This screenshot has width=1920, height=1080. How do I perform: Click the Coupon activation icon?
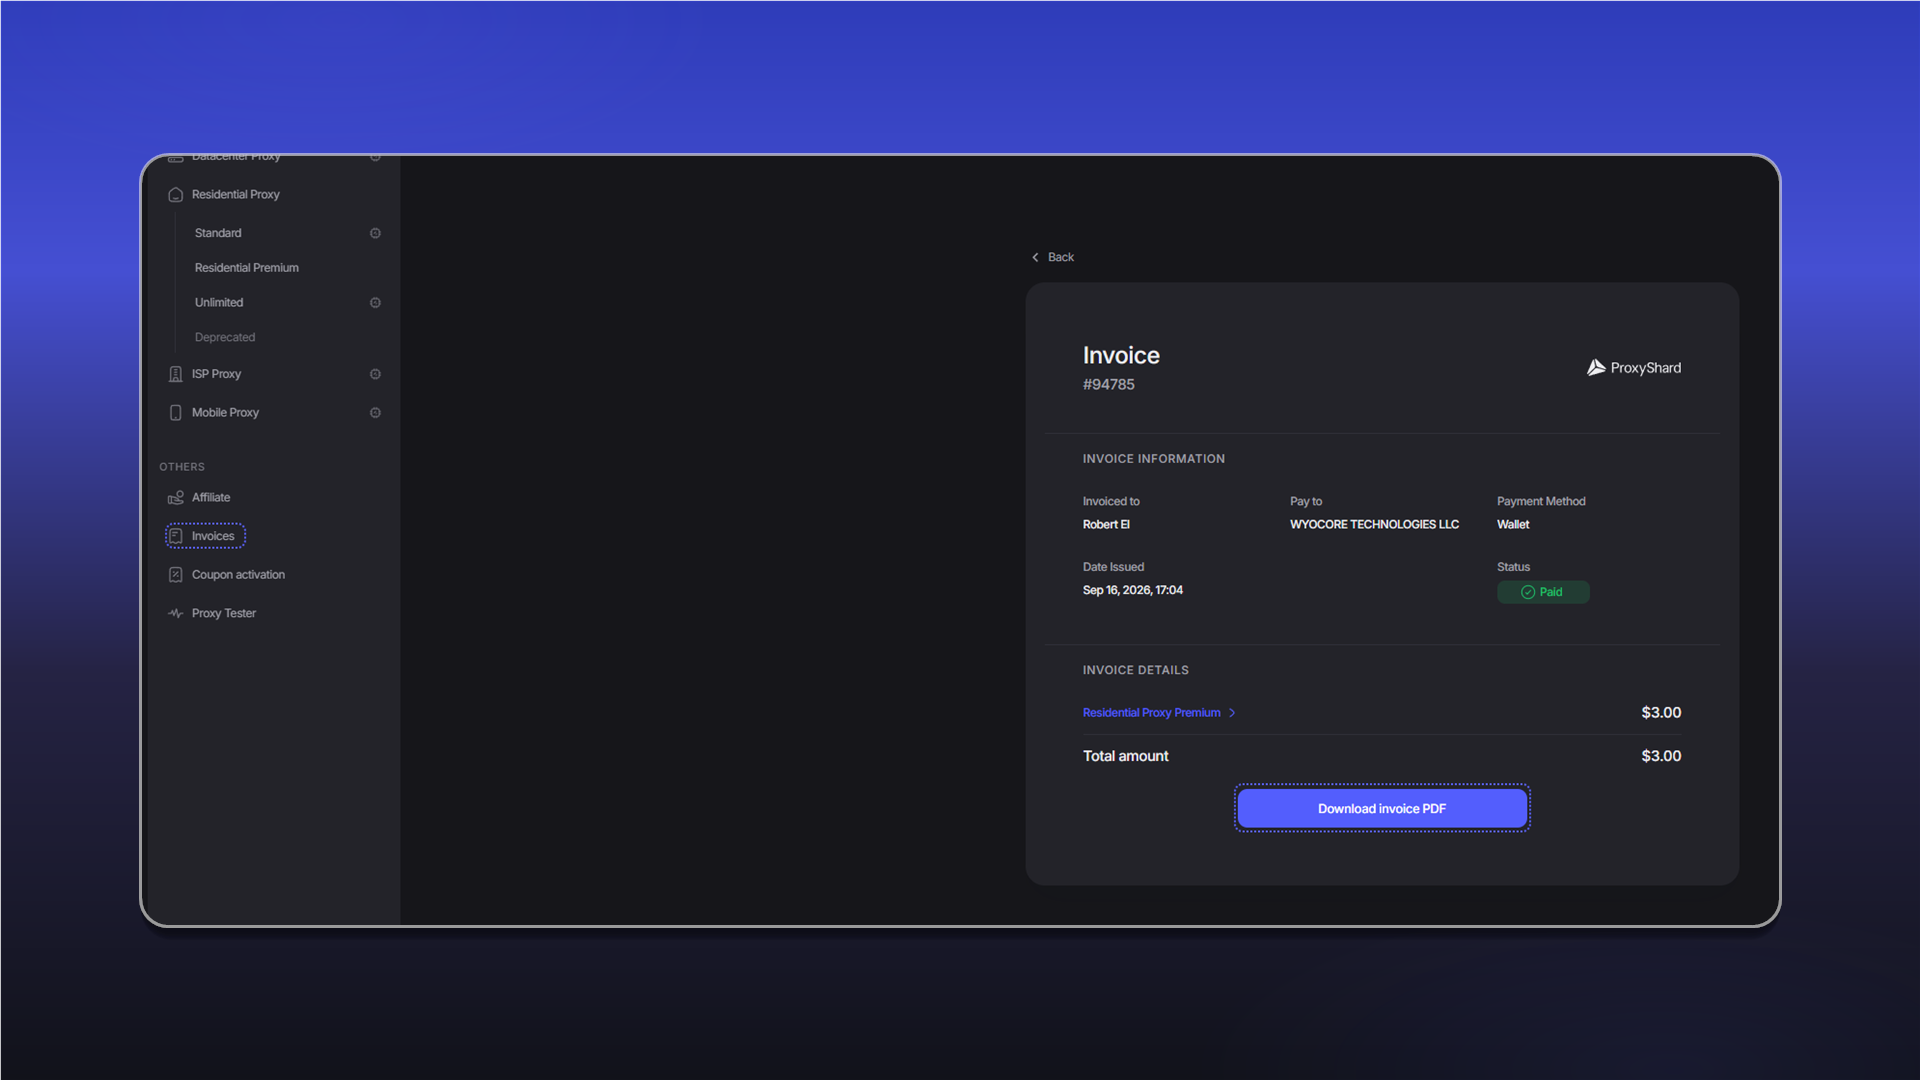pyautogui.click(x=176, y=575)
